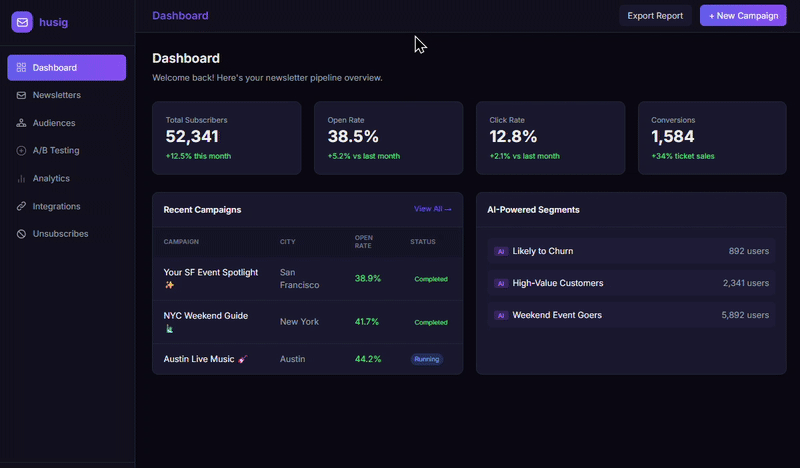Screen dimensions: 800x468
Task: Click the Analytics bar chart icon
Action: coord(22,179)
